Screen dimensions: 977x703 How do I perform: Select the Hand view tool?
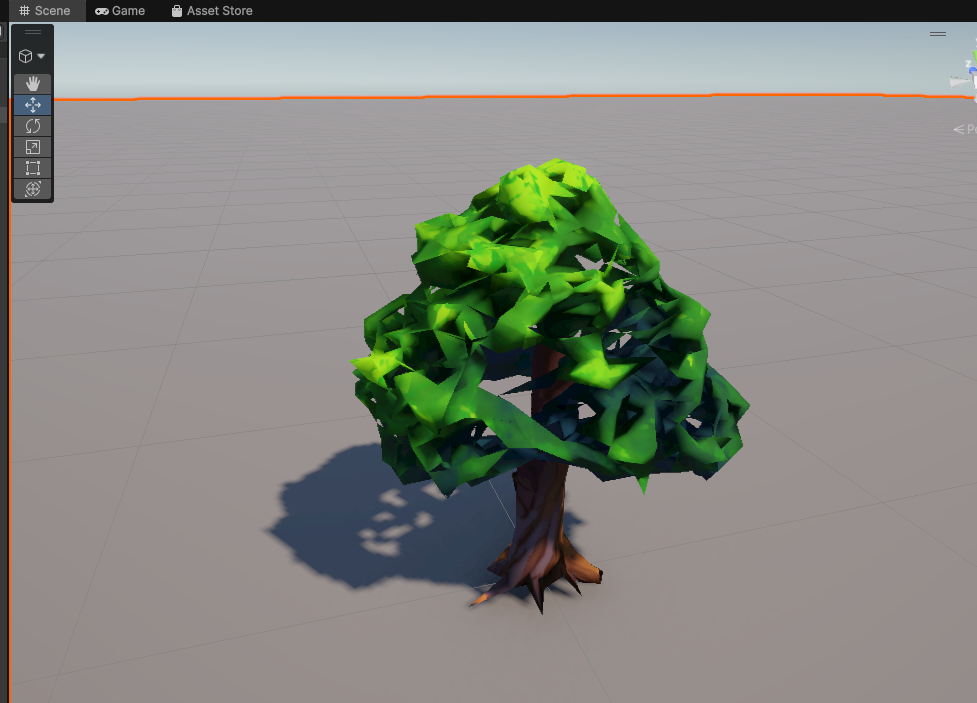(x=32, y=84)
